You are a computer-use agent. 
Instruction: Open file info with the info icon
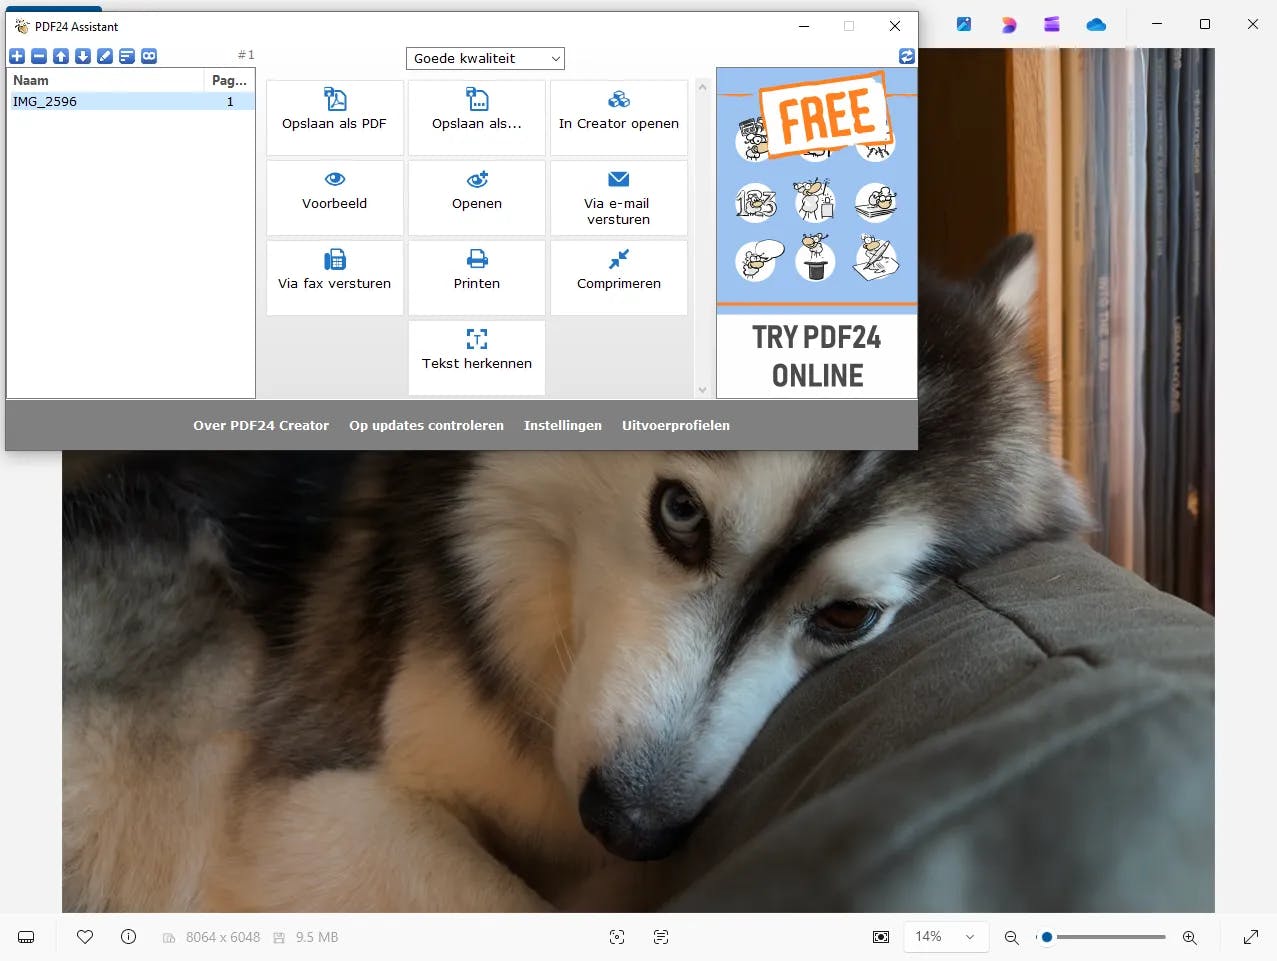point(128,937)
